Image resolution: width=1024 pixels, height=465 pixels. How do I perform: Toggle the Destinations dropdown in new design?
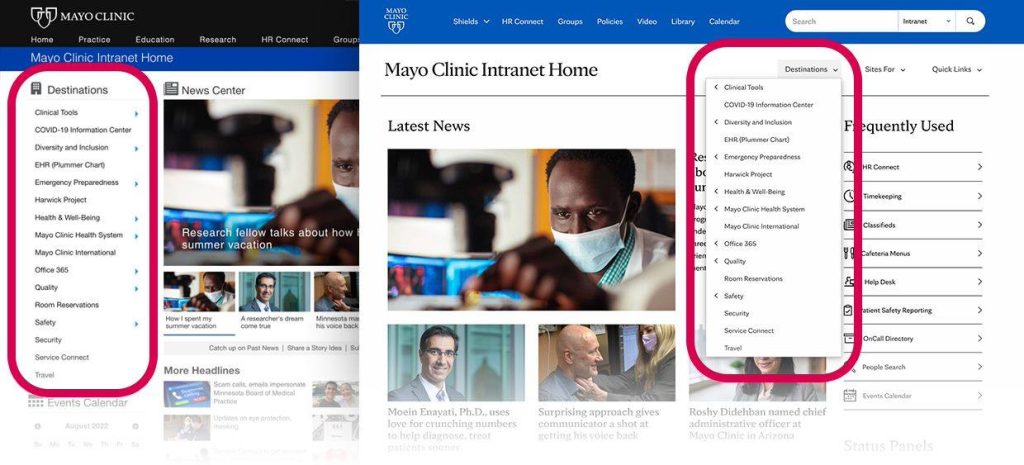[x=810, y=69]
